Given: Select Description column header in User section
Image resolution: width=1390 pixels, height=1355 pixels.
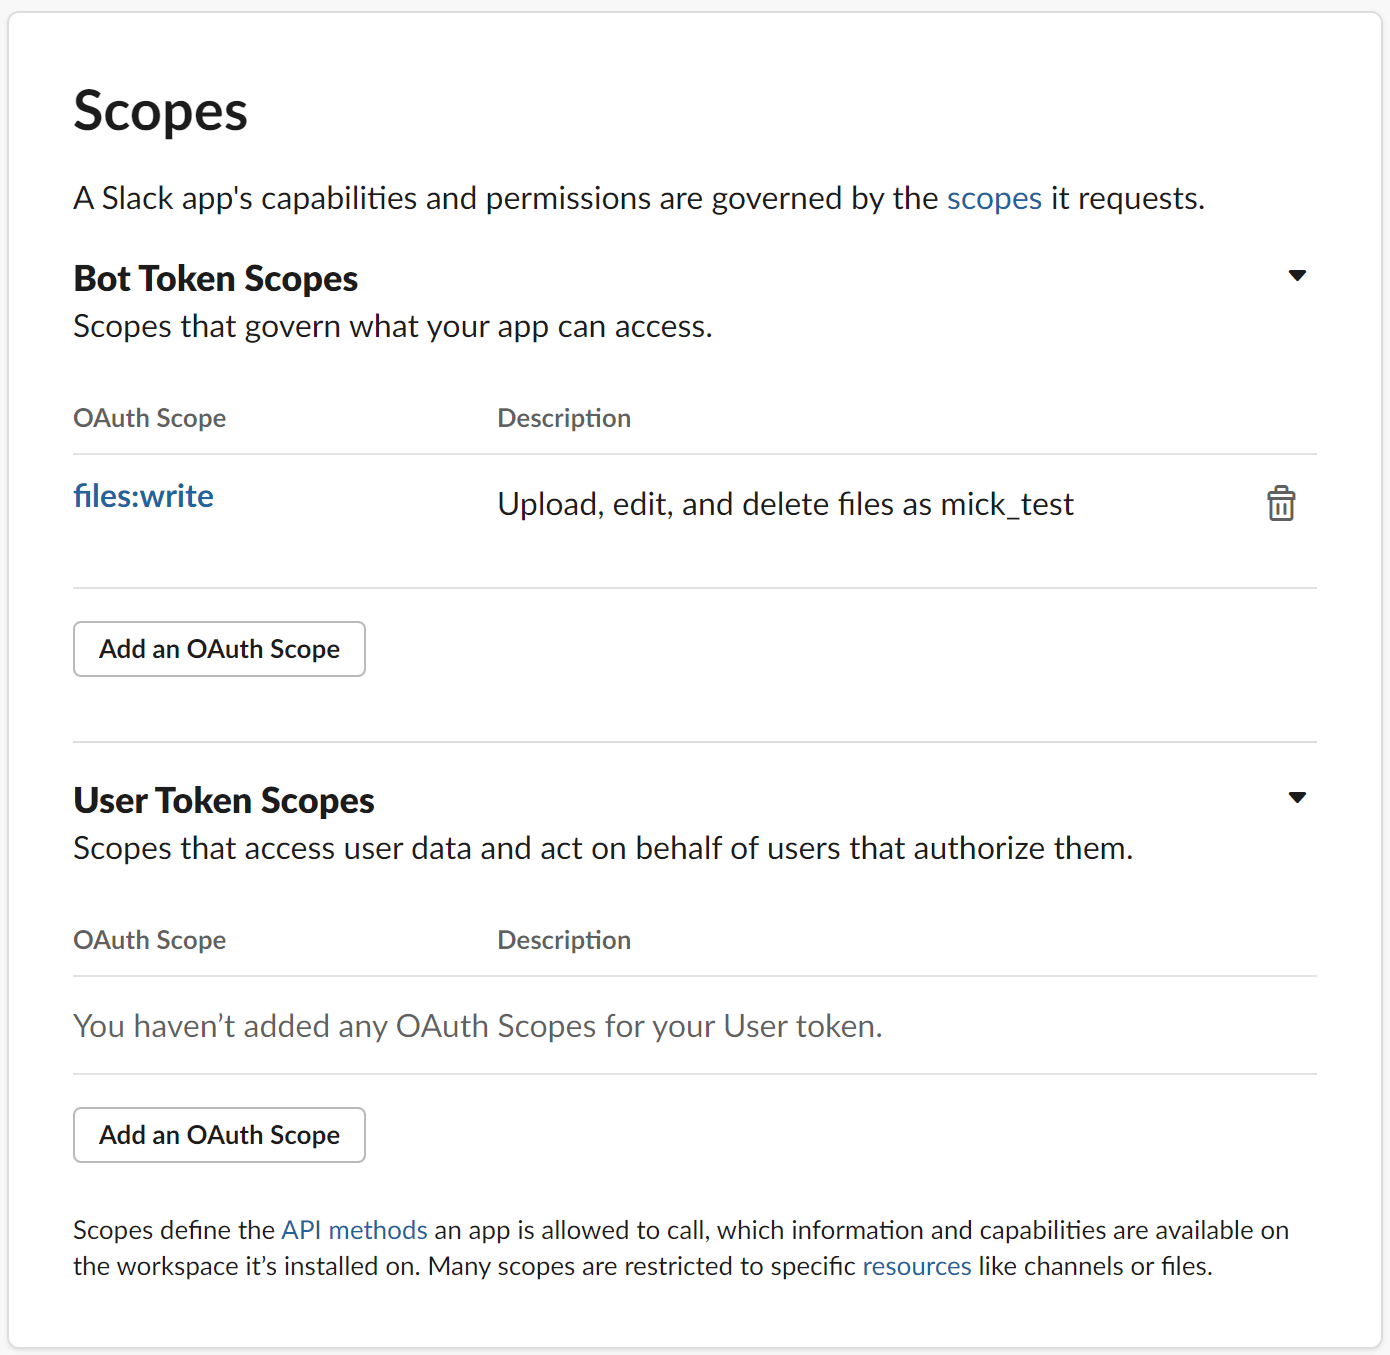Looking at the screenshot, I should (x=564, y=940).
